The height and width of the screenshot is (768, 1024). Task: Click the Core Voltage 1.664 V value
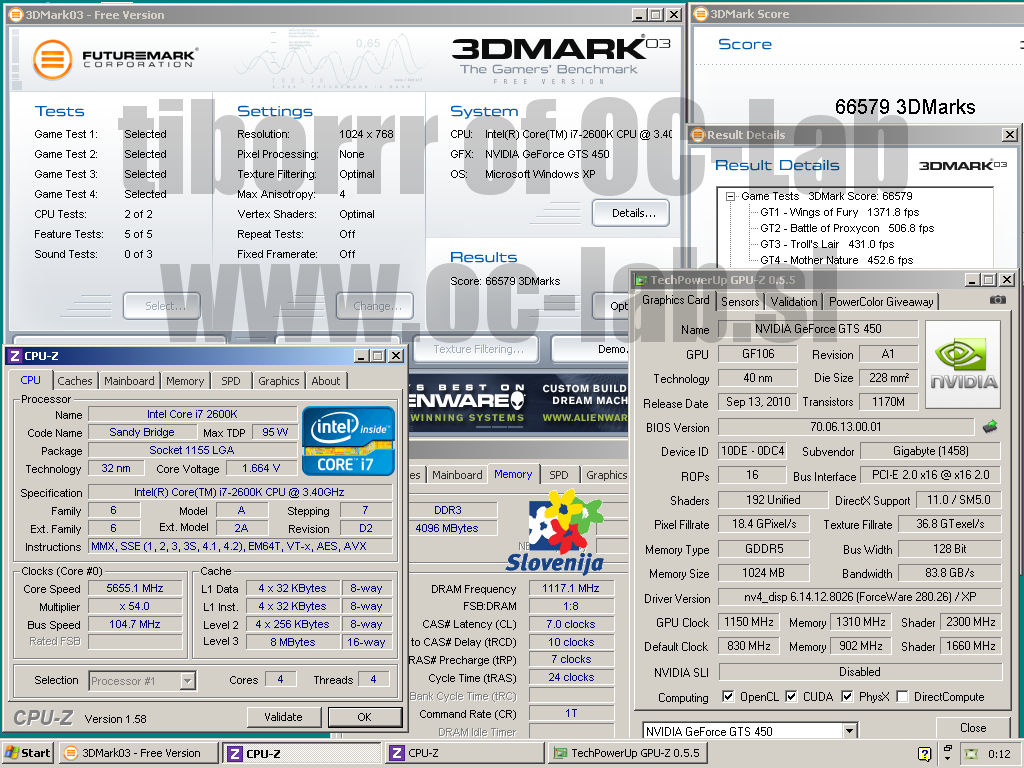click(x=261, y=468)
